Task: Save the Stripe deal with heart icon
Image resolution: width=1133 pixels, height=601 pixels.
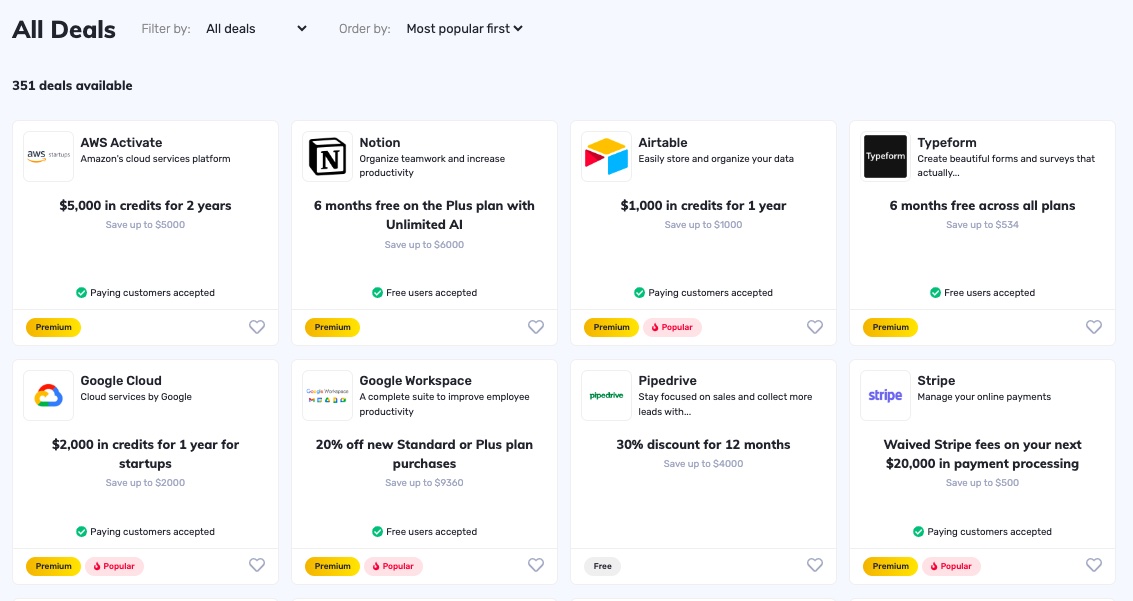Action: 1093,566
